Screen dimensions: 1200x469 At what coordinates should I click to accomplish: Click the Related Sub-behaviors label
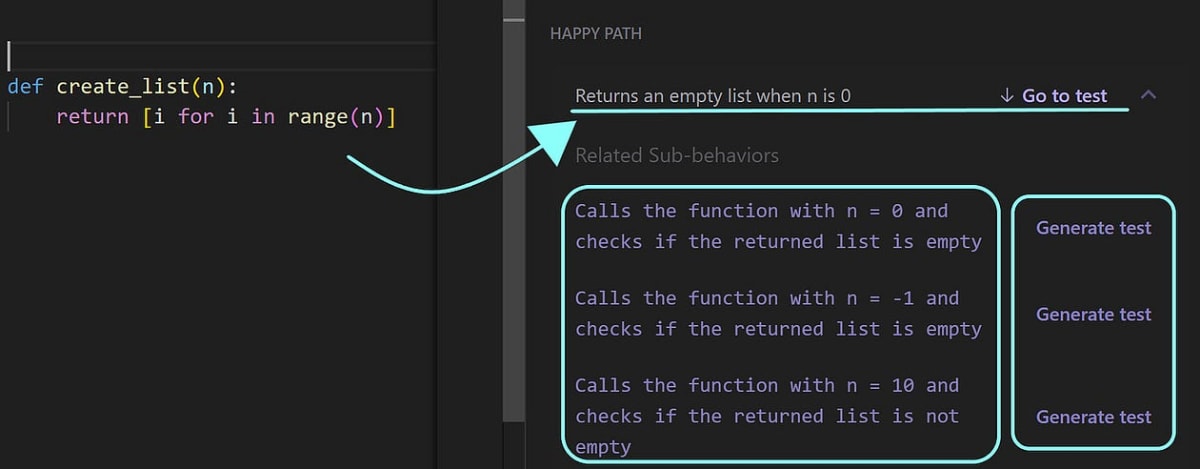pos(677,155)
